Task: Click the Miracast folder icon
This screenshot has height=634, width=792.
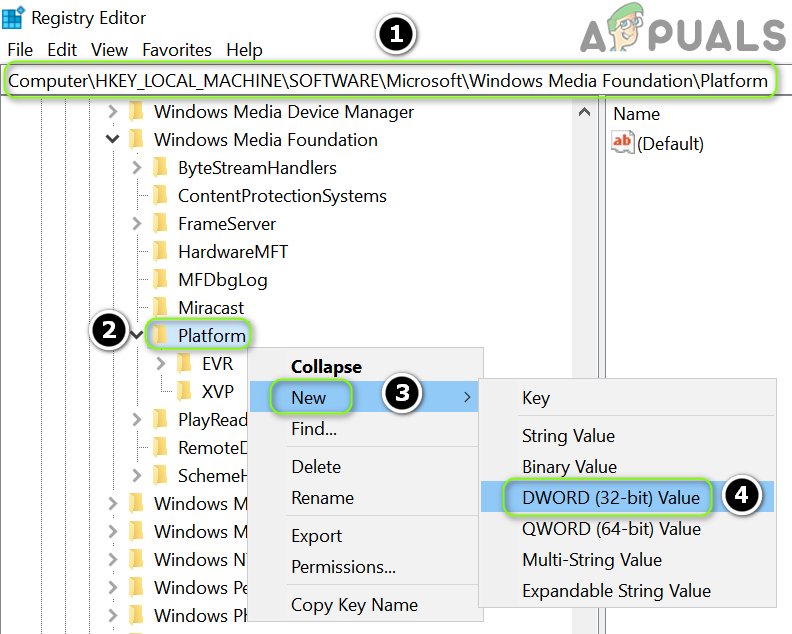Action: (x=160, y=308)
